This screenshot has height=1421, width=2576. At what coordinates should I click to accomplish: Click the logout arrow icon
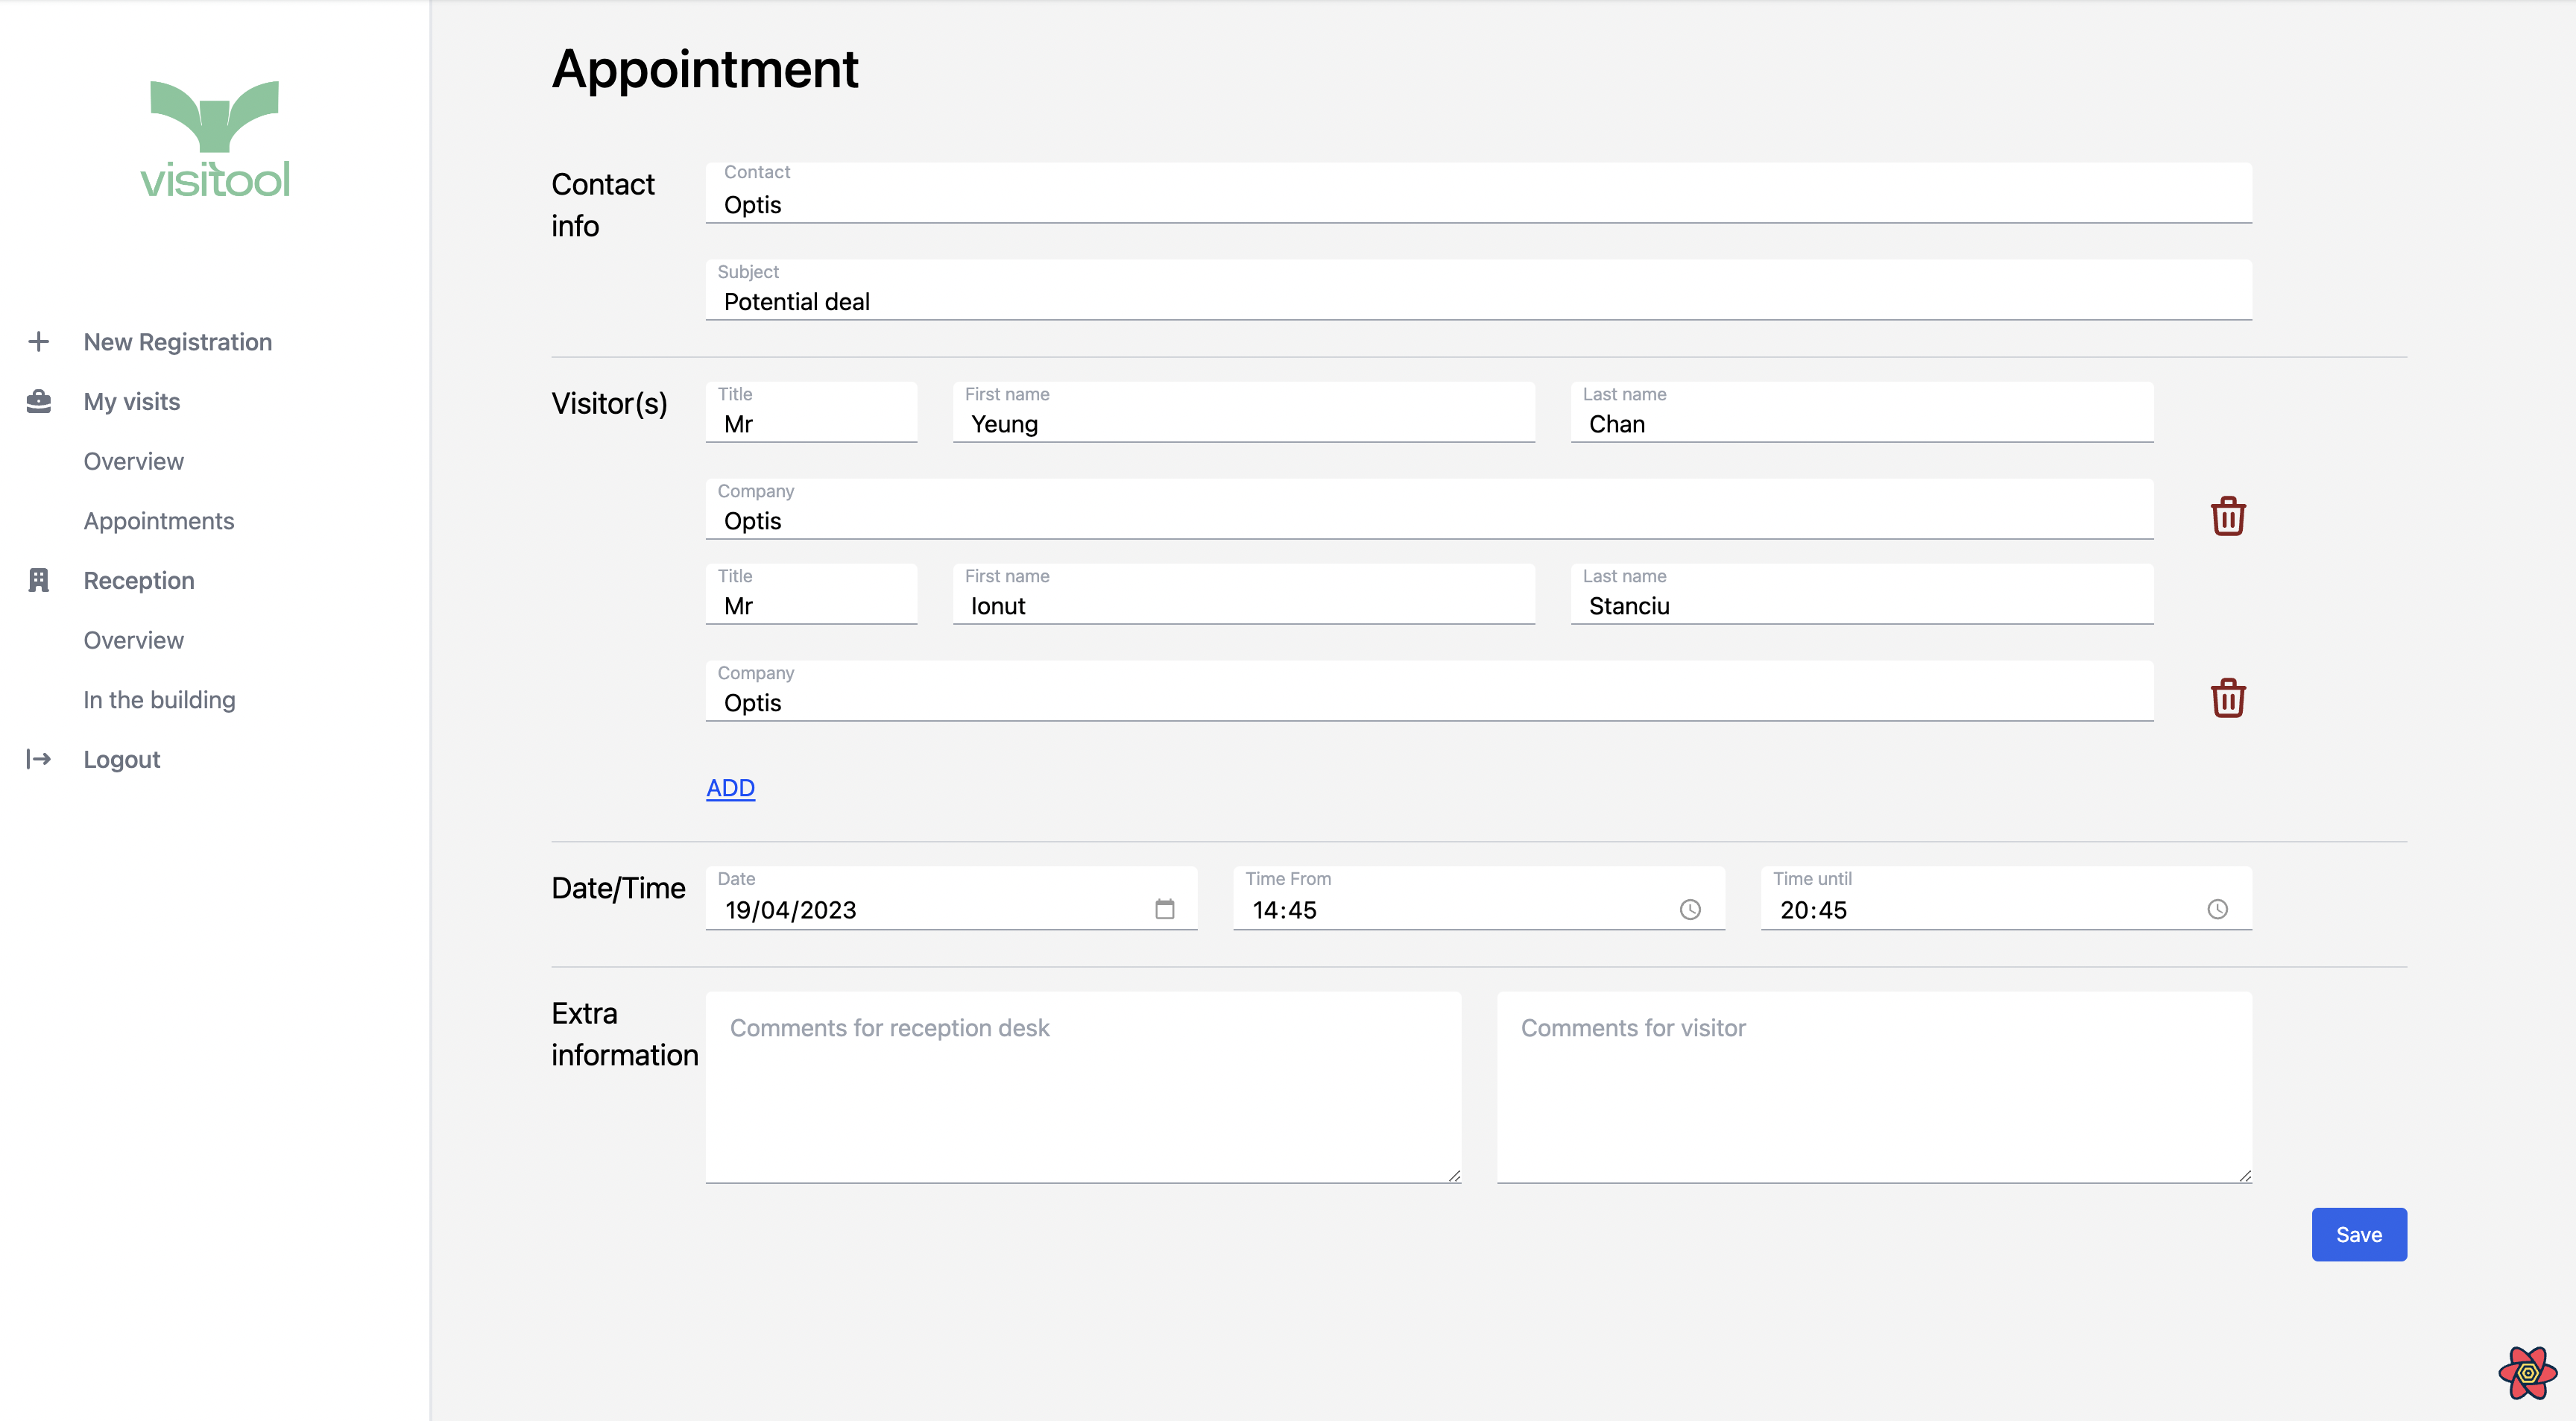pos(38,759)
